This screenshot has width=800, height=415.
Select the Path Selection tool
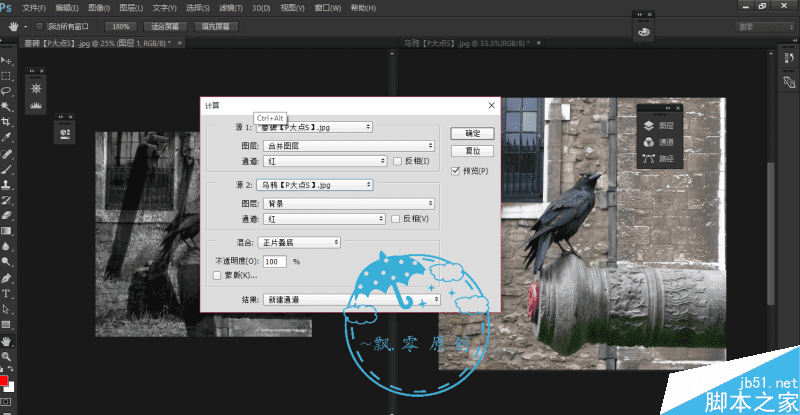tap(6, 309)
